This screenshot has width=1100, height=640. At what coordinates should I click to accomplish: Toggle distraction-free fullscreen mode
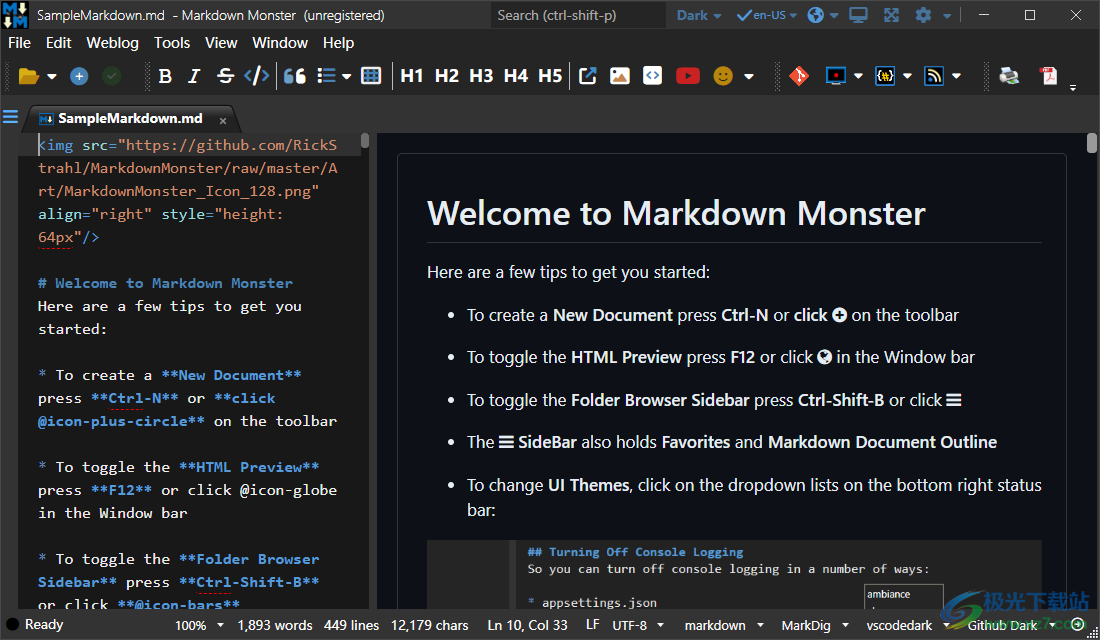pyautogui.click(x=892, y=15)
